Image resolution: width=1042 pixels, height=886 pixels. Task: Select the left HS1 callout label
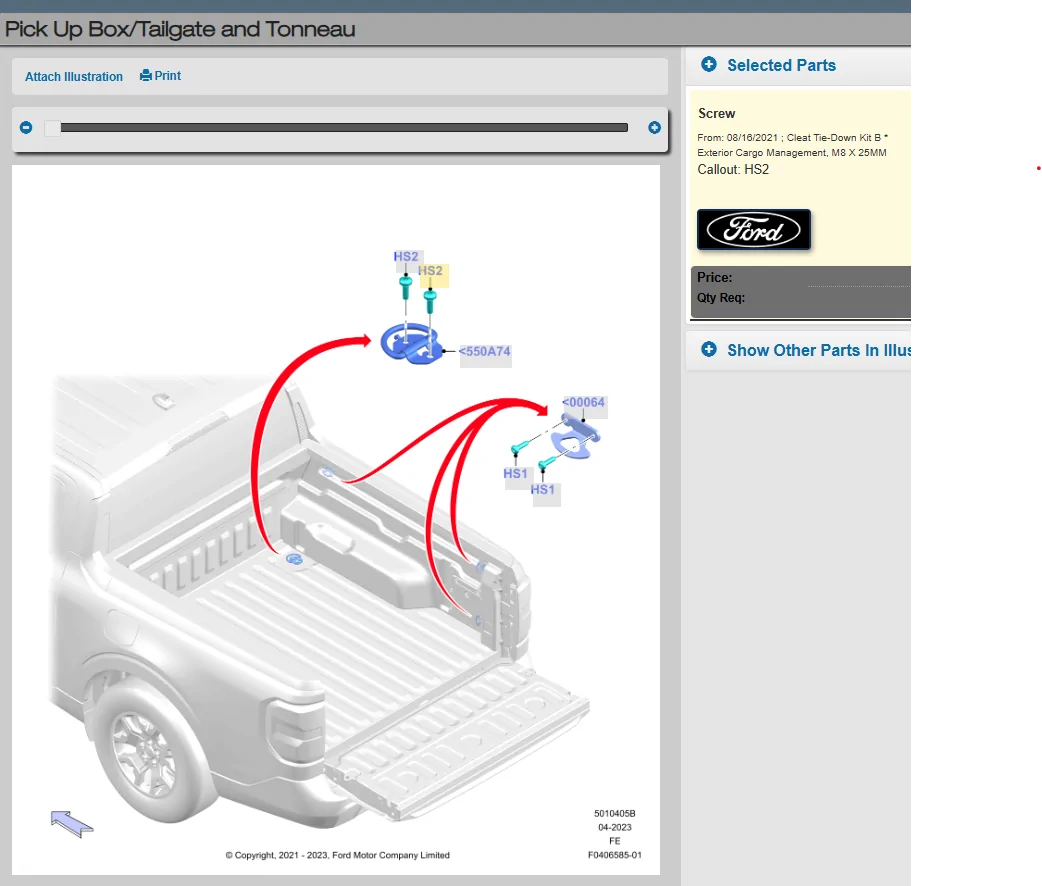pyautogui.click(x=515, y=474)
